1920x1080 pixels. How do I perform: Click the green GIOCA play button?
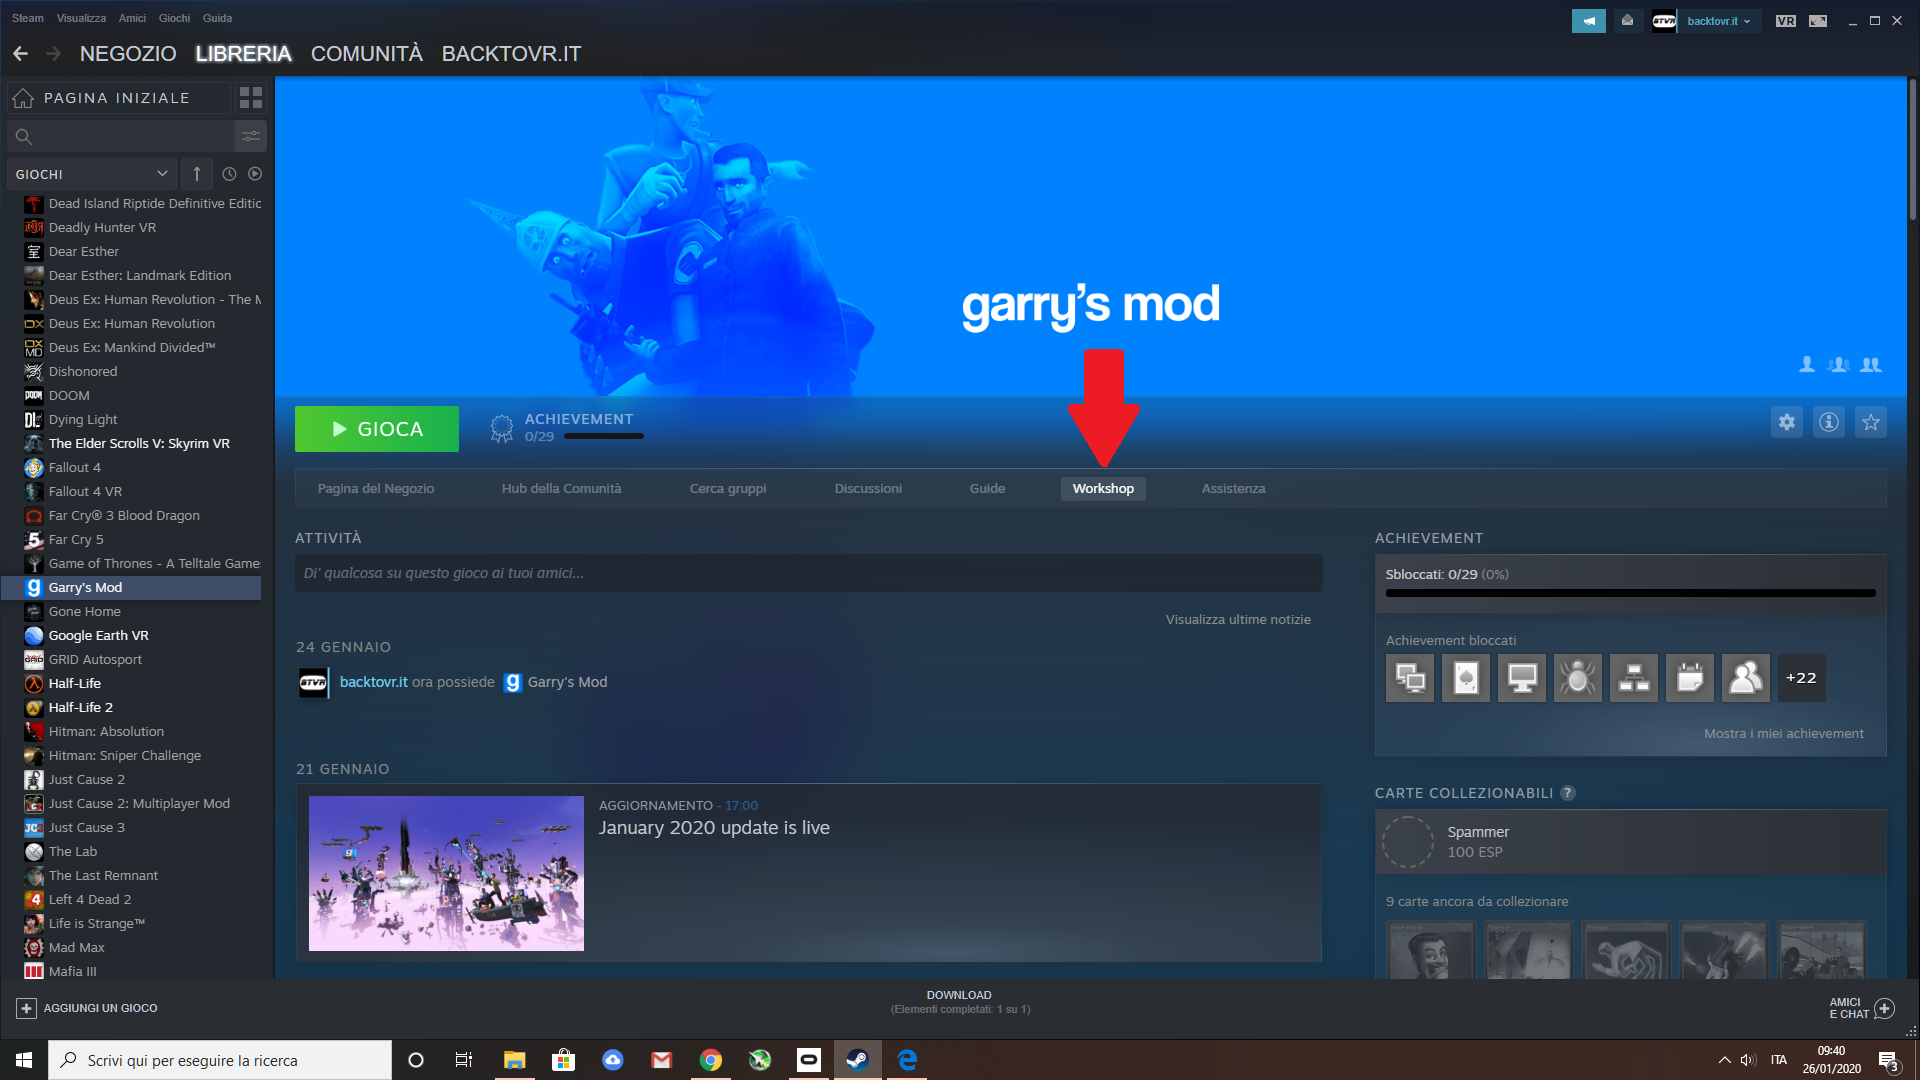coord(377,429)
